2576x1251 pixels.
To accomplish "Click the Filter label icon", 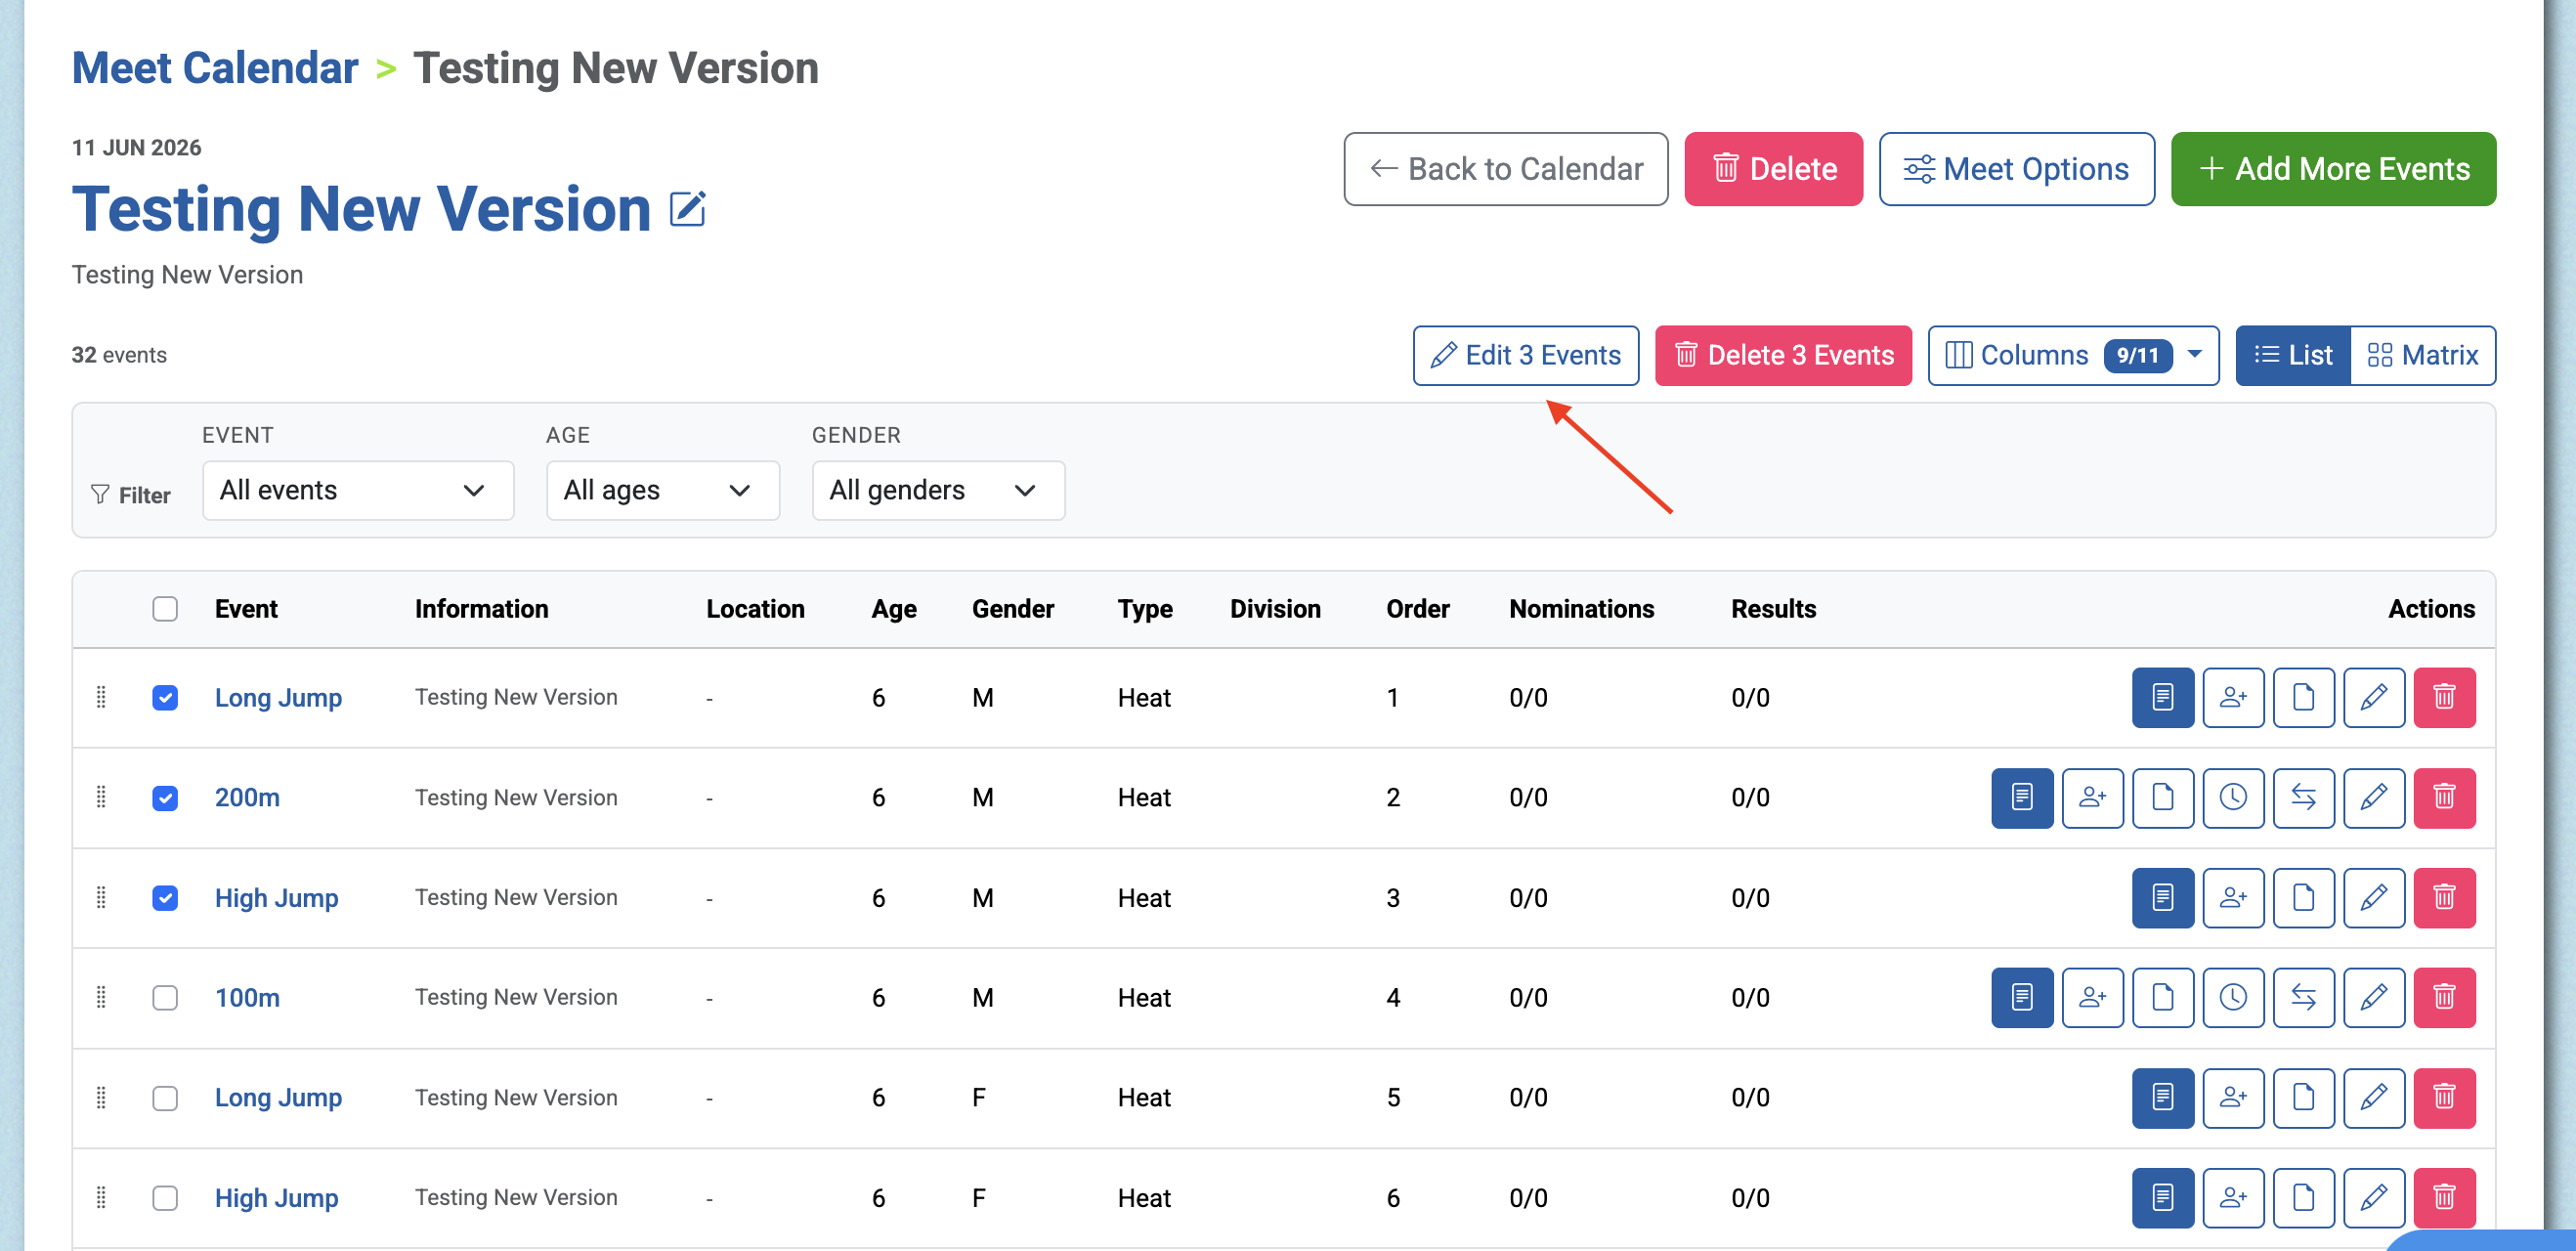I will (100, 495).
